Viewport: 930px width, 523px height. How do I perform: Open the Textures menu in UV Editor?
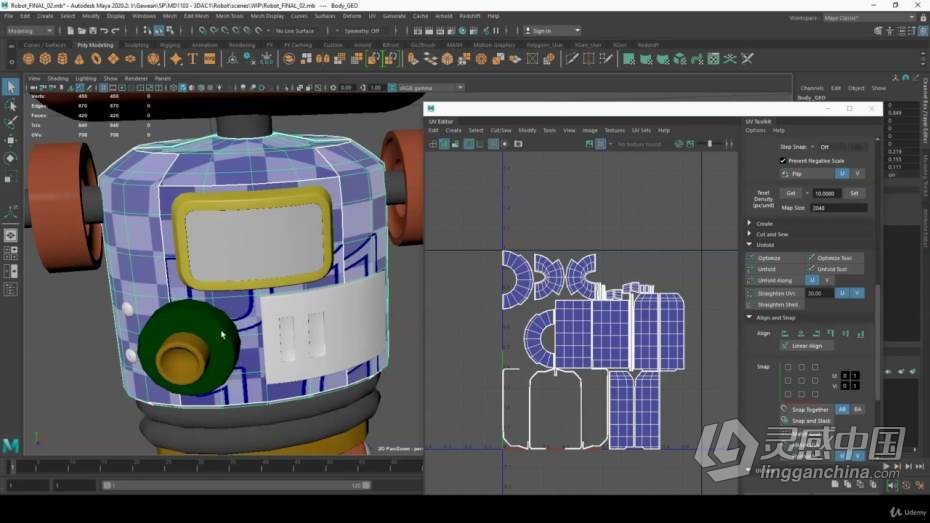click(x=614, y=130)
